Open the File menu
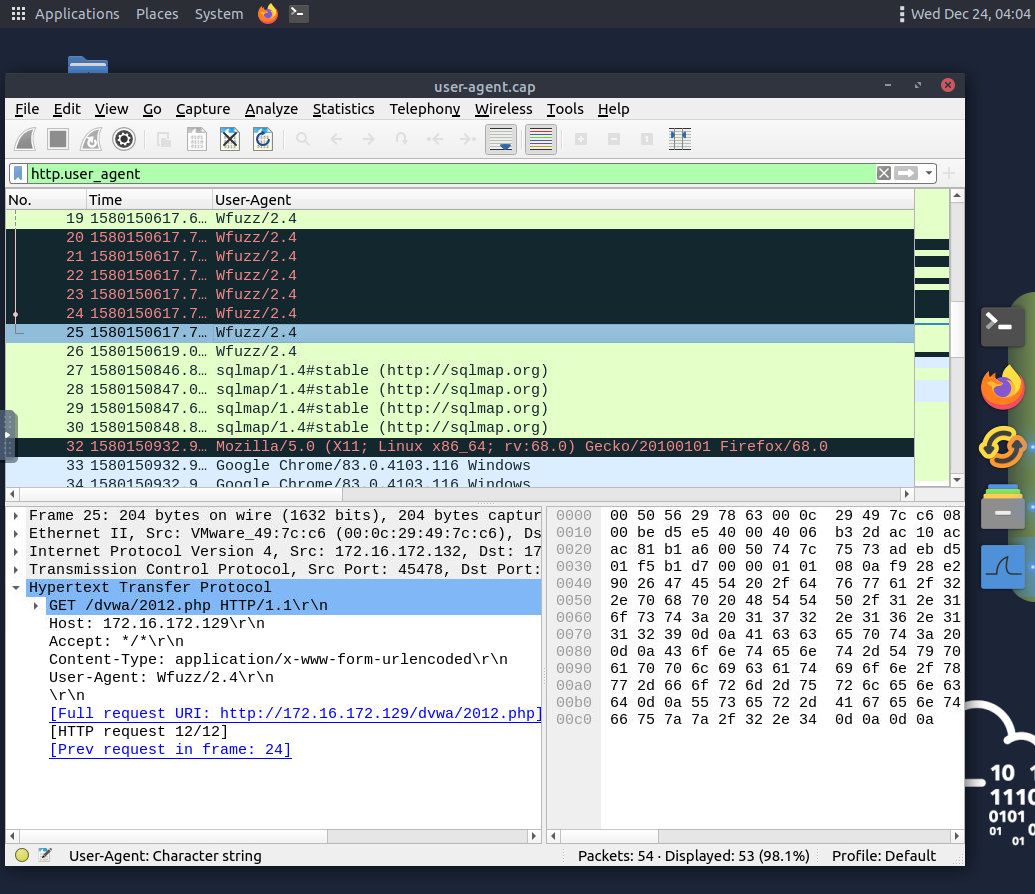The height and width of the screenshot is (894, 1035). tap(27, 109)
